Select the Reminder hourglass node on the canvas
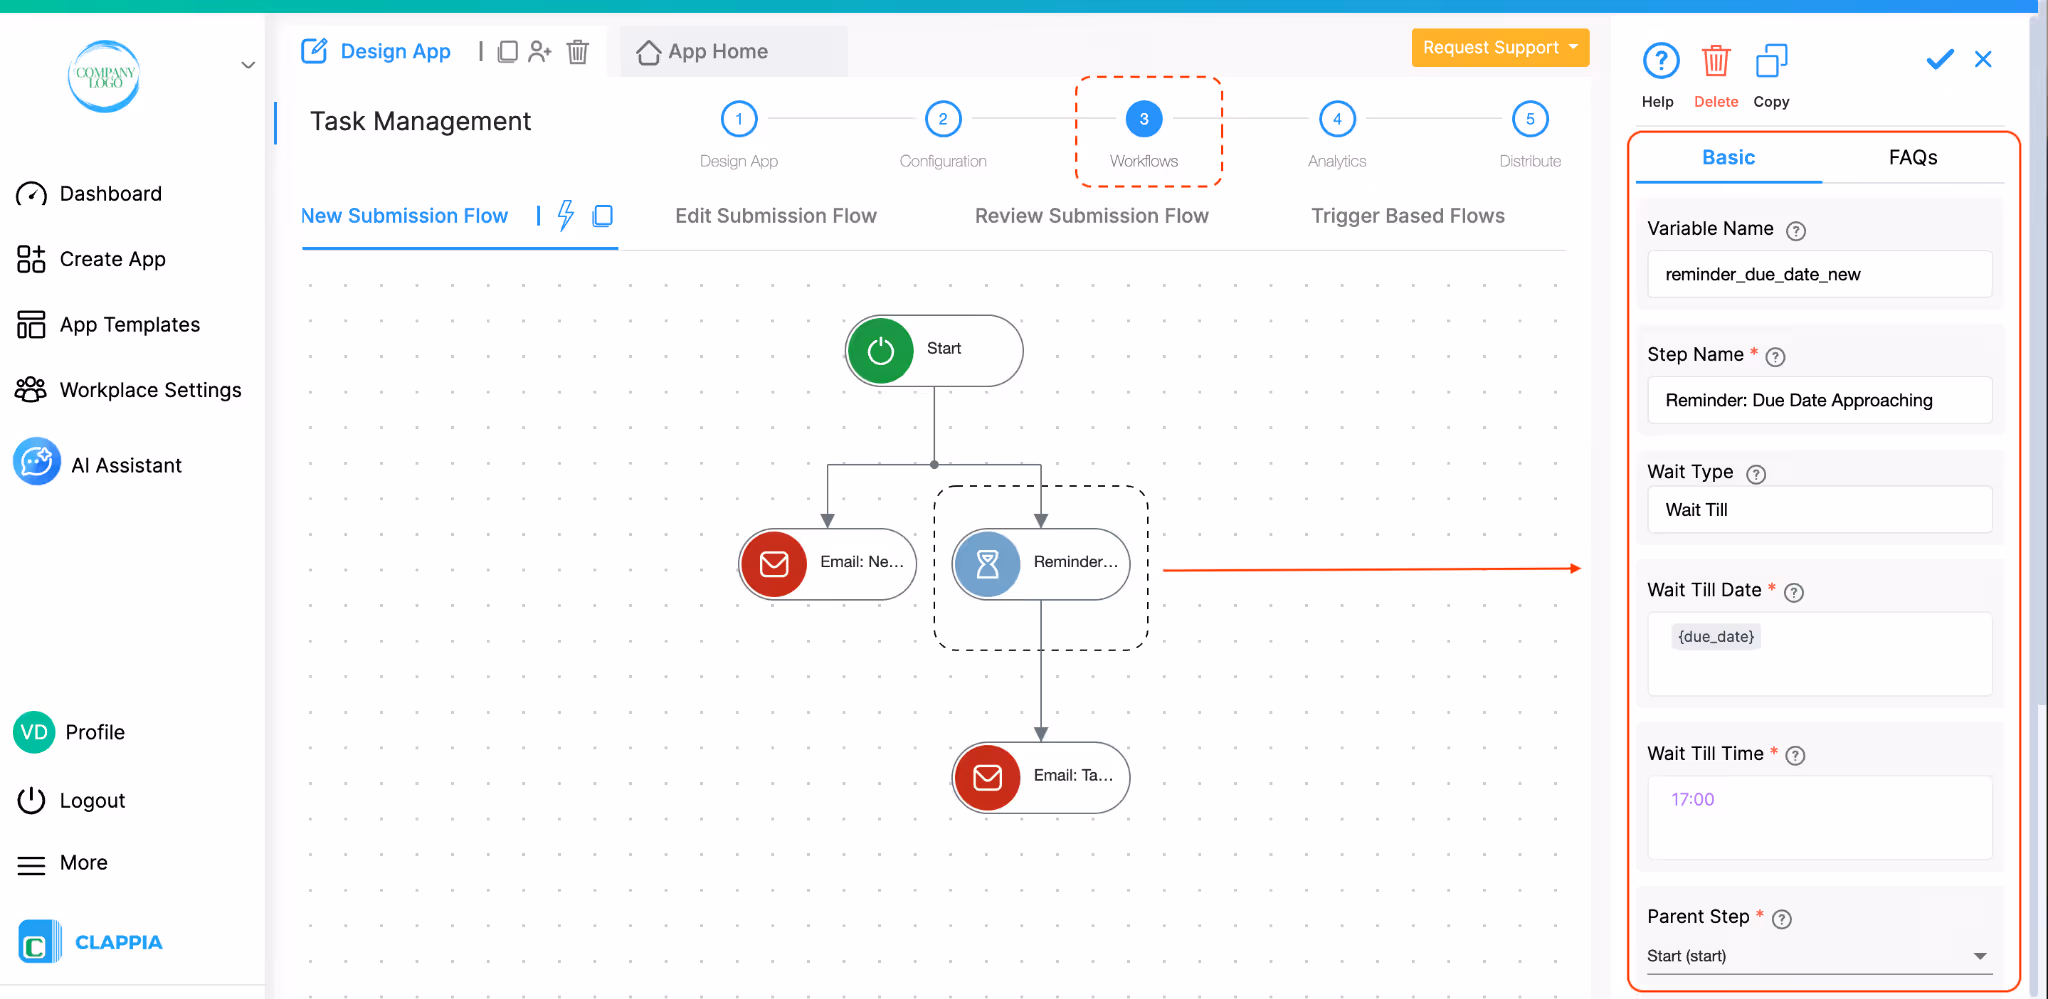The image size is (2048, 999). tap(1040, 564)
